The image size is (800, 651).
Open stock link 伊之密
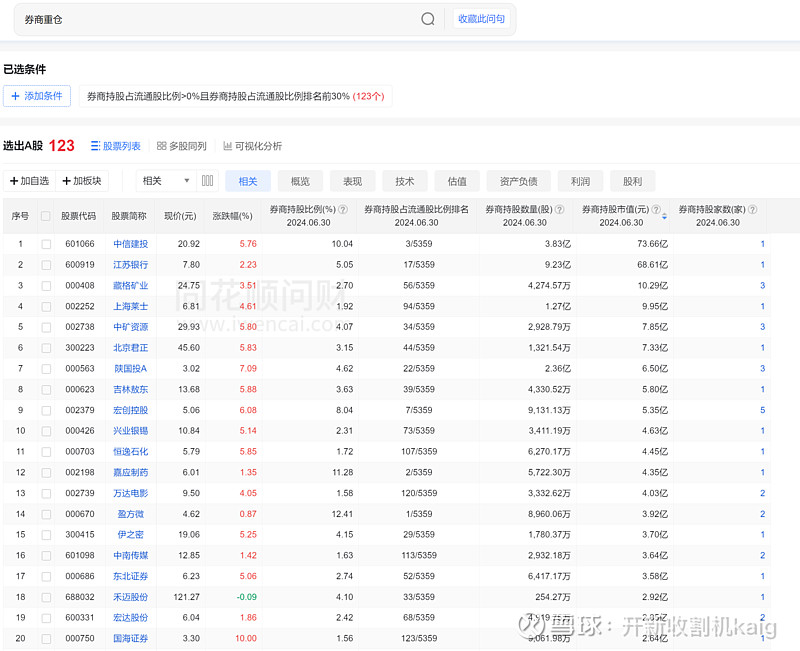(131, 535)
